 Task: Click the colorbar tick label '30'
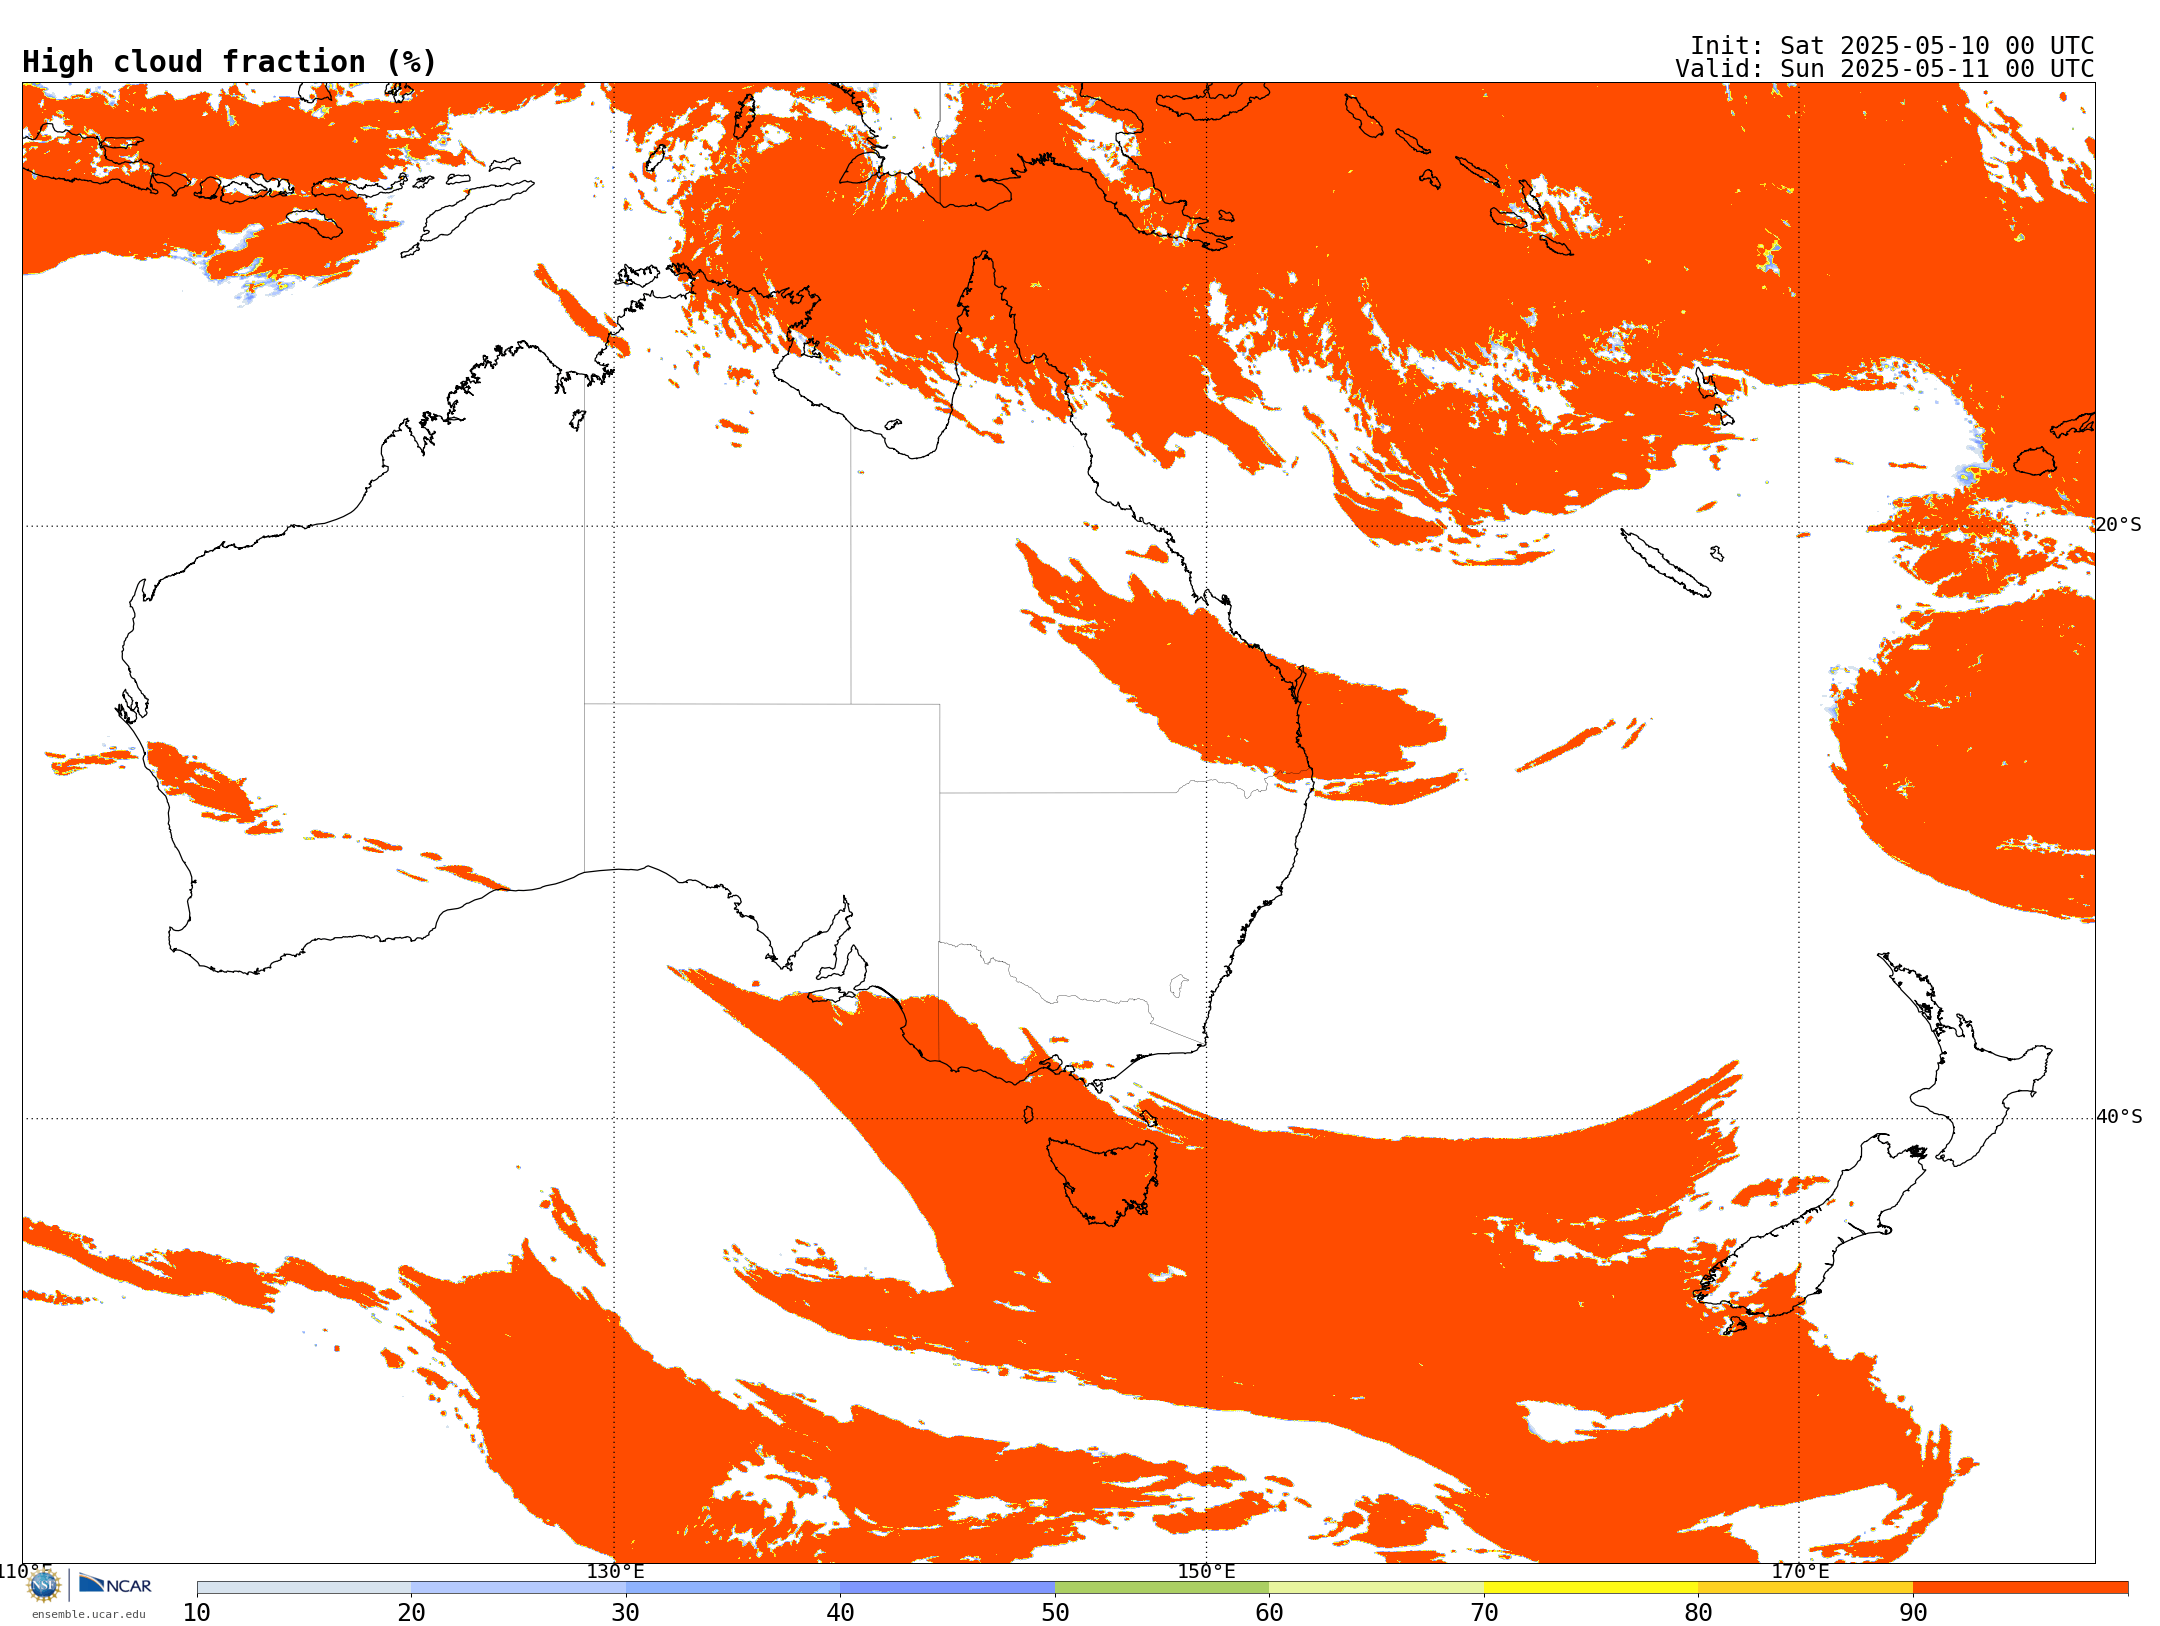coord(626,1612)
